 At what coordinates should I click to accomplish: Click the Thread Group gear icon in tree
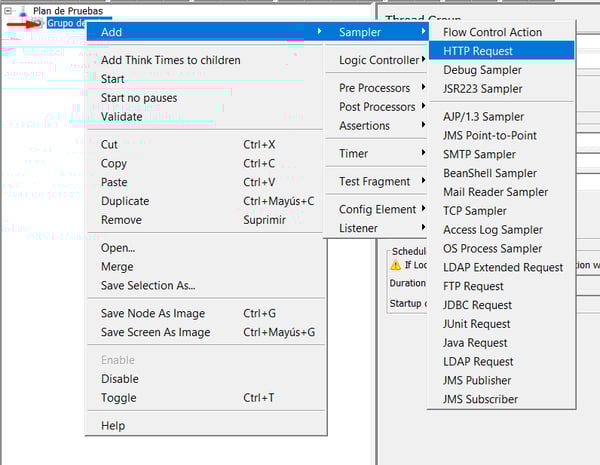38,23
